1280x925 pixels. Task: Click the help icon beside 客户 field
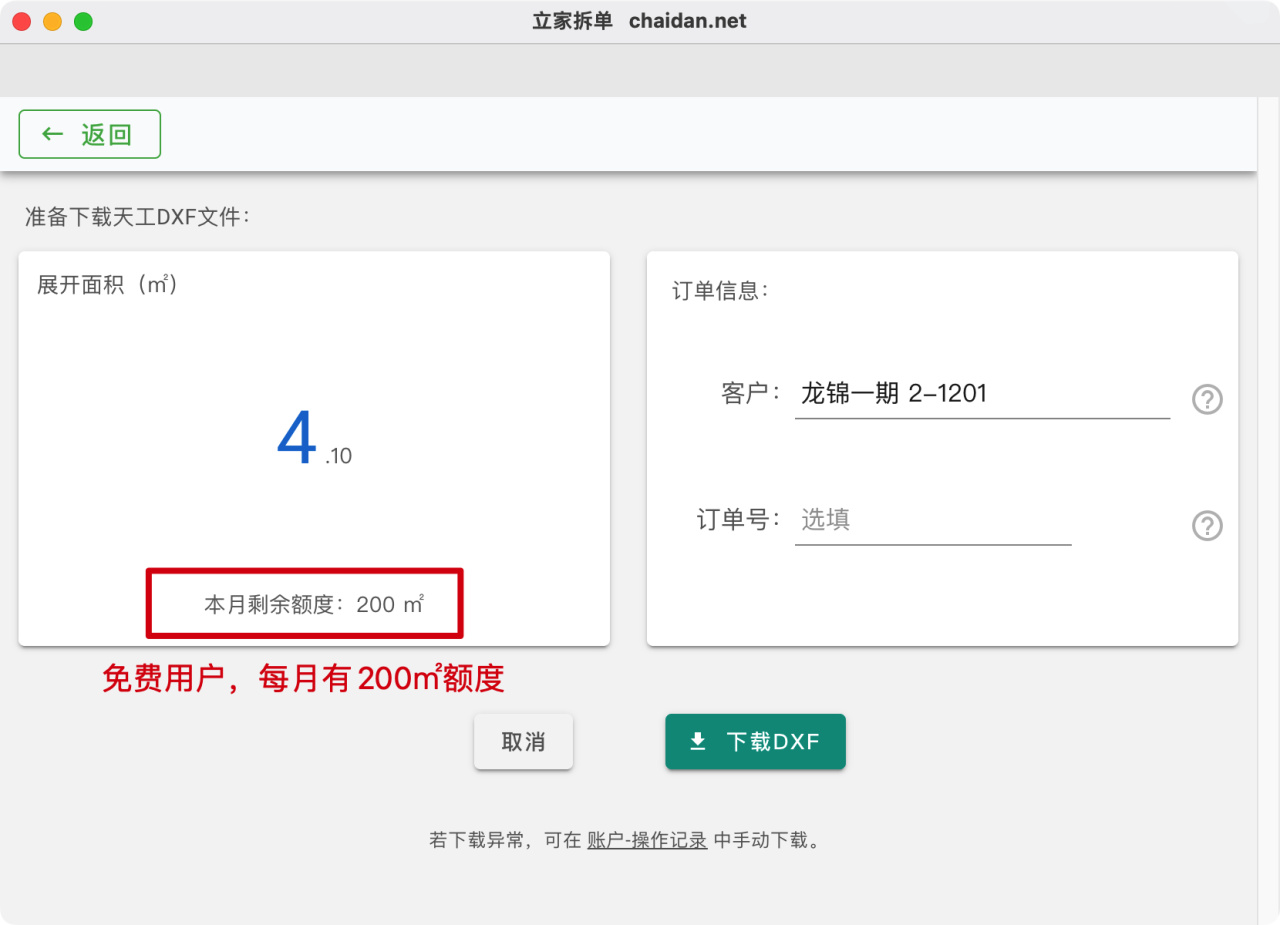(x=1207, y=399)
